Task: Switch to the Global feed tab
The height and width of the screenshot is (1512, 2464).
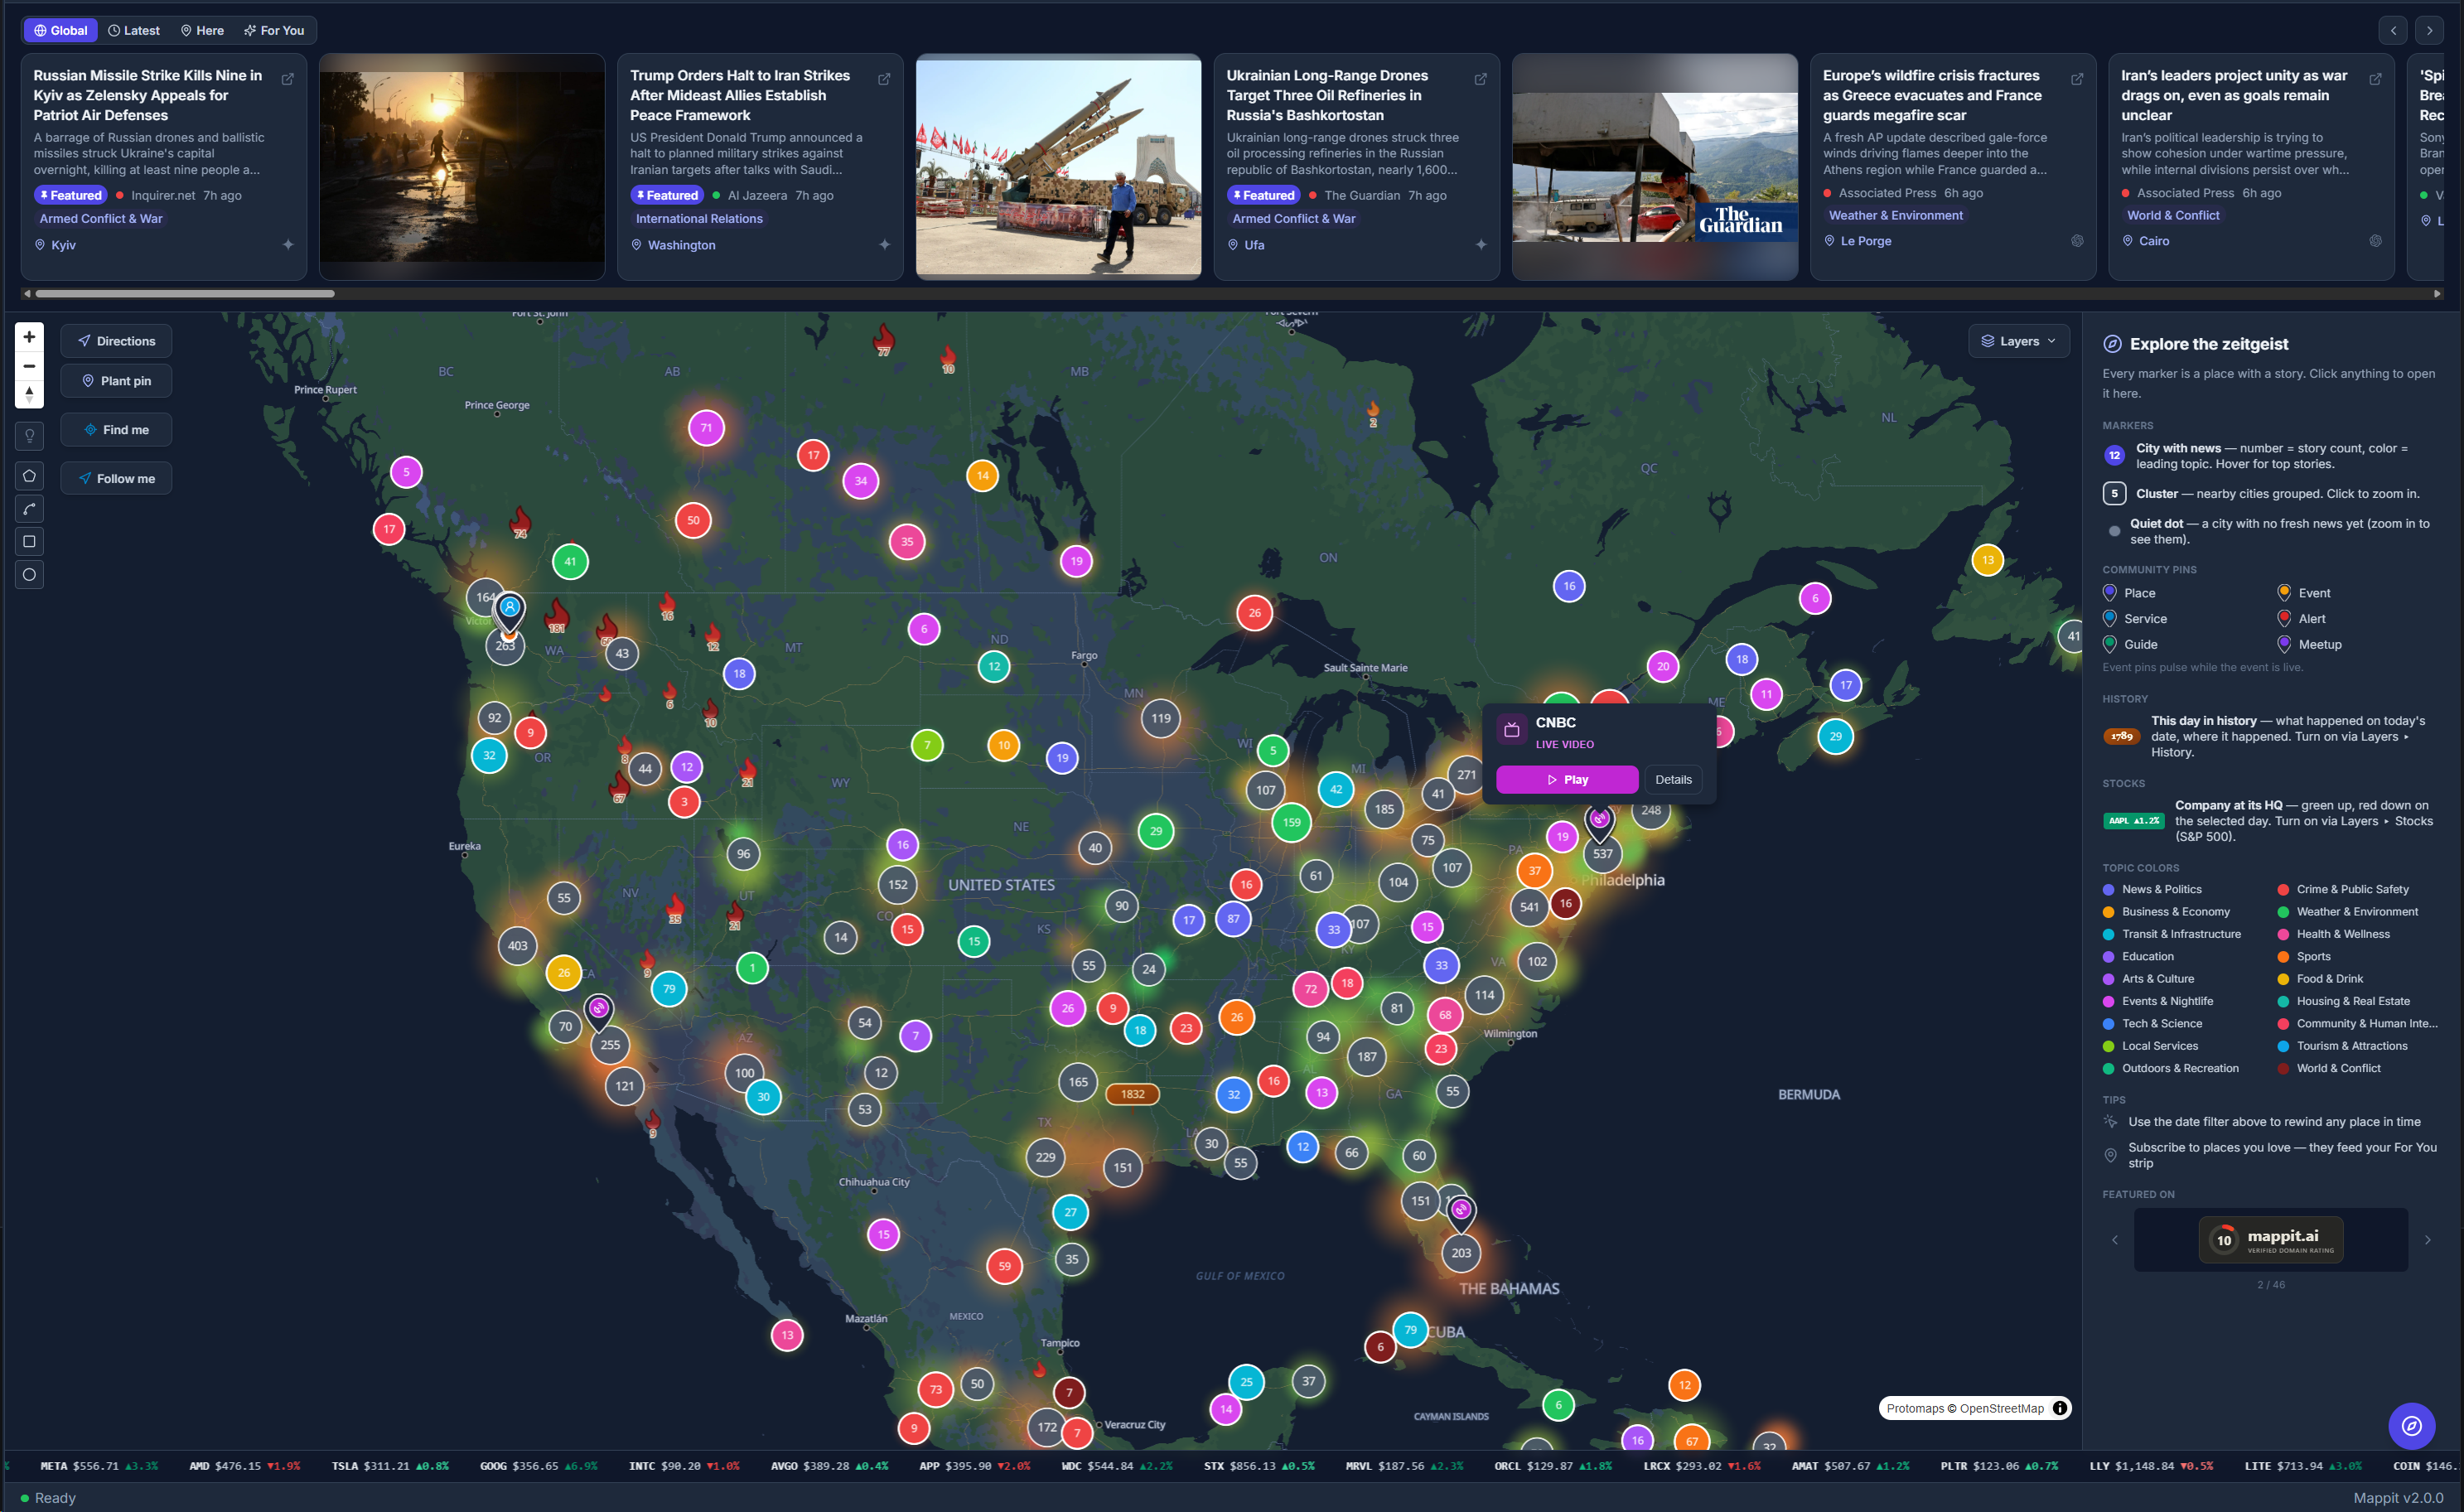Action: tap(61, 31)
